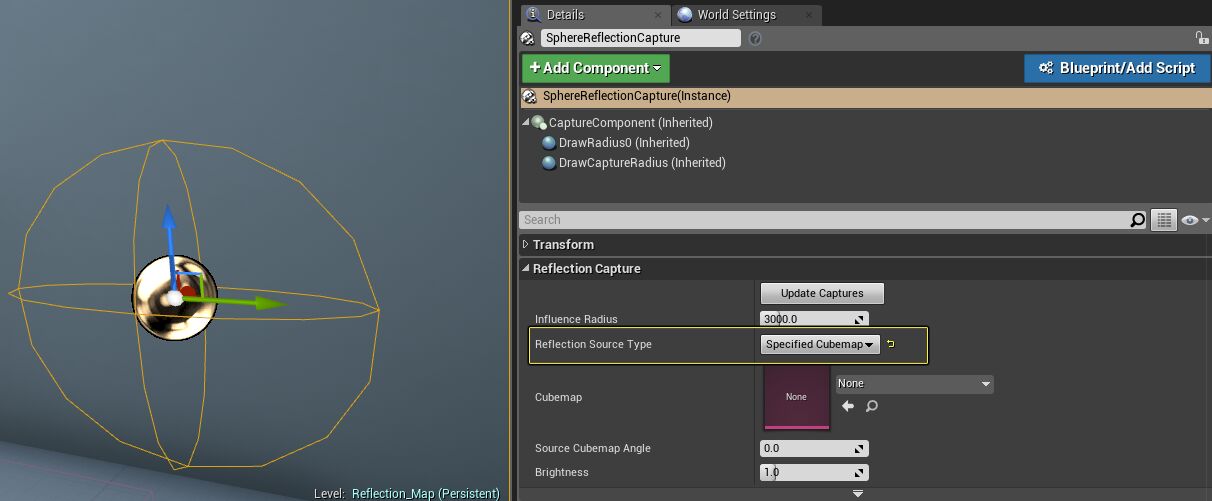Close the World Settings tab
Image resolution: width=1212 pixels, height=501 pixels.
[809, 15]
